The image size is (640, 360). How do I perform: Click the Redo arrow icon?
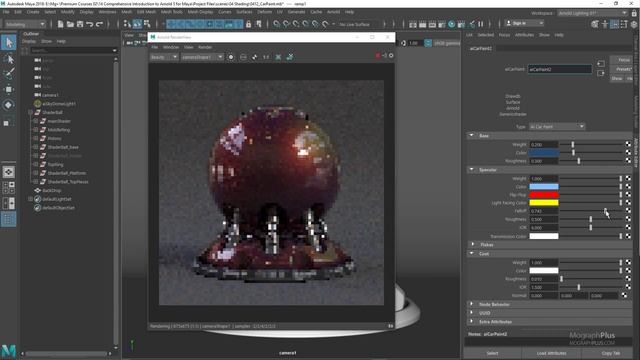(x=100, y=24)
